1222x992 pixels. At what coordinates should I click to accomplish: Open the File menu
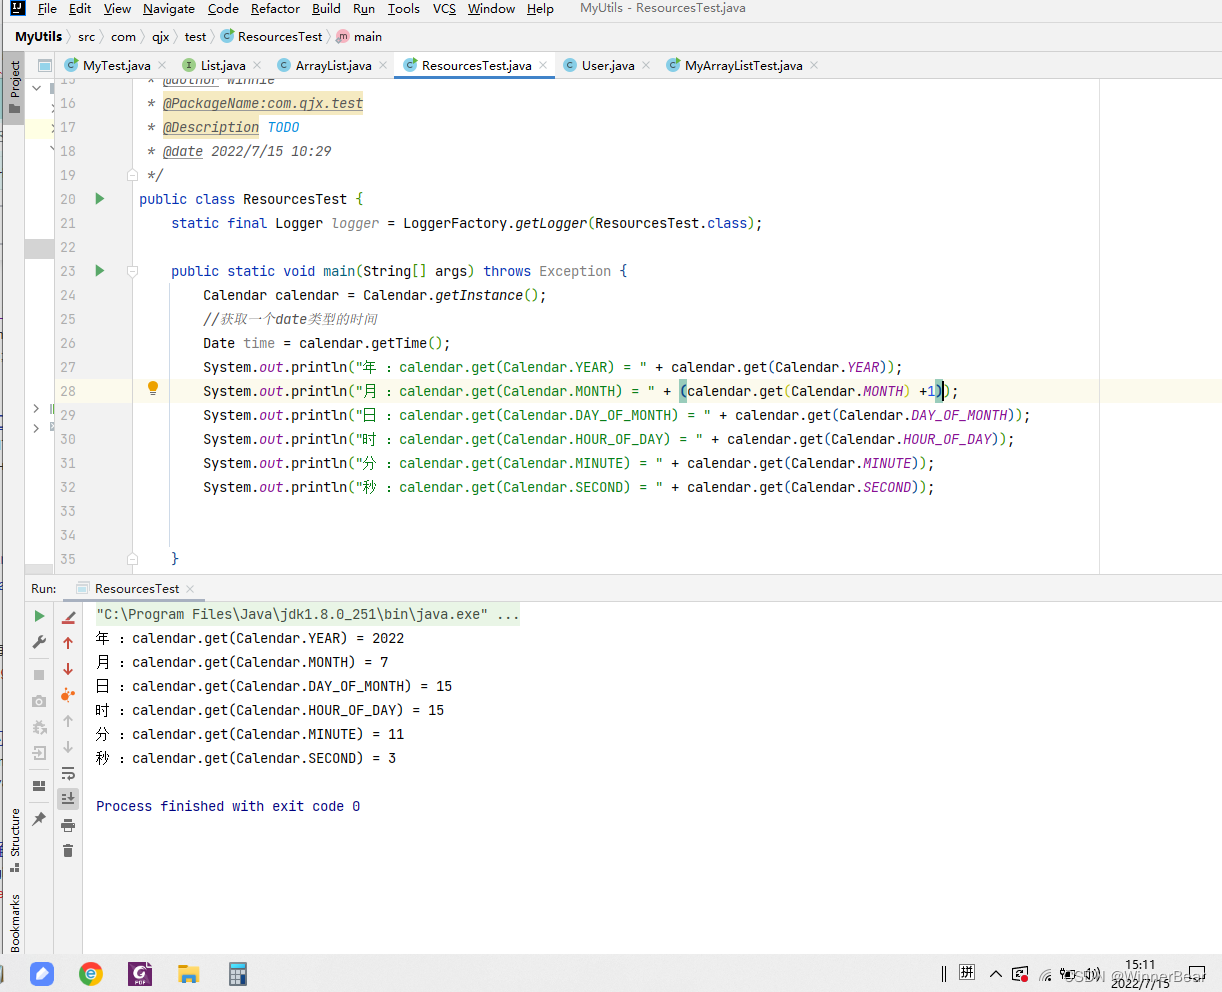47,9
